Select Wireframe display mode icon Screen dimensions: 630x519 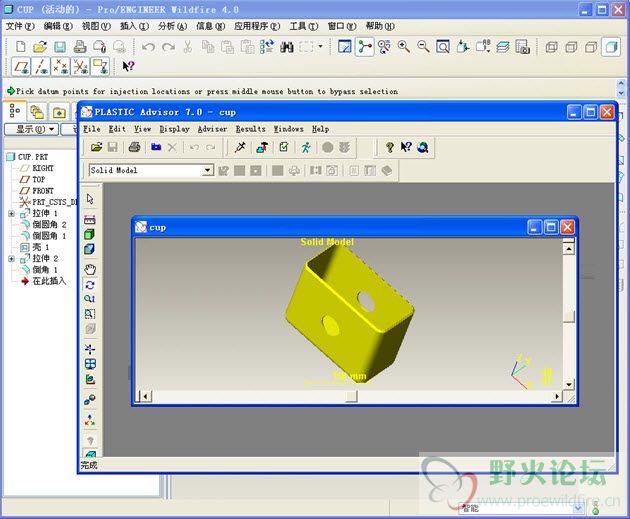click(551, 47)
